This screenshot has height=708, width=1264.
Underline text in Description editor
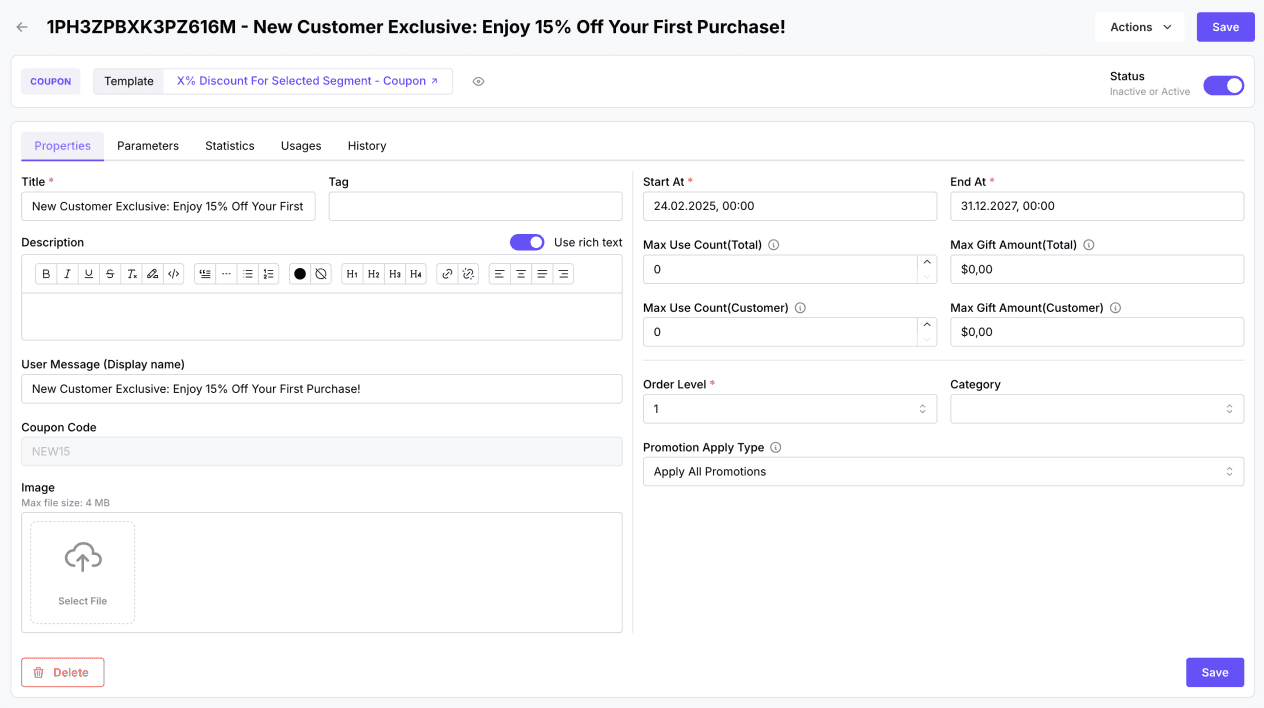89,274
